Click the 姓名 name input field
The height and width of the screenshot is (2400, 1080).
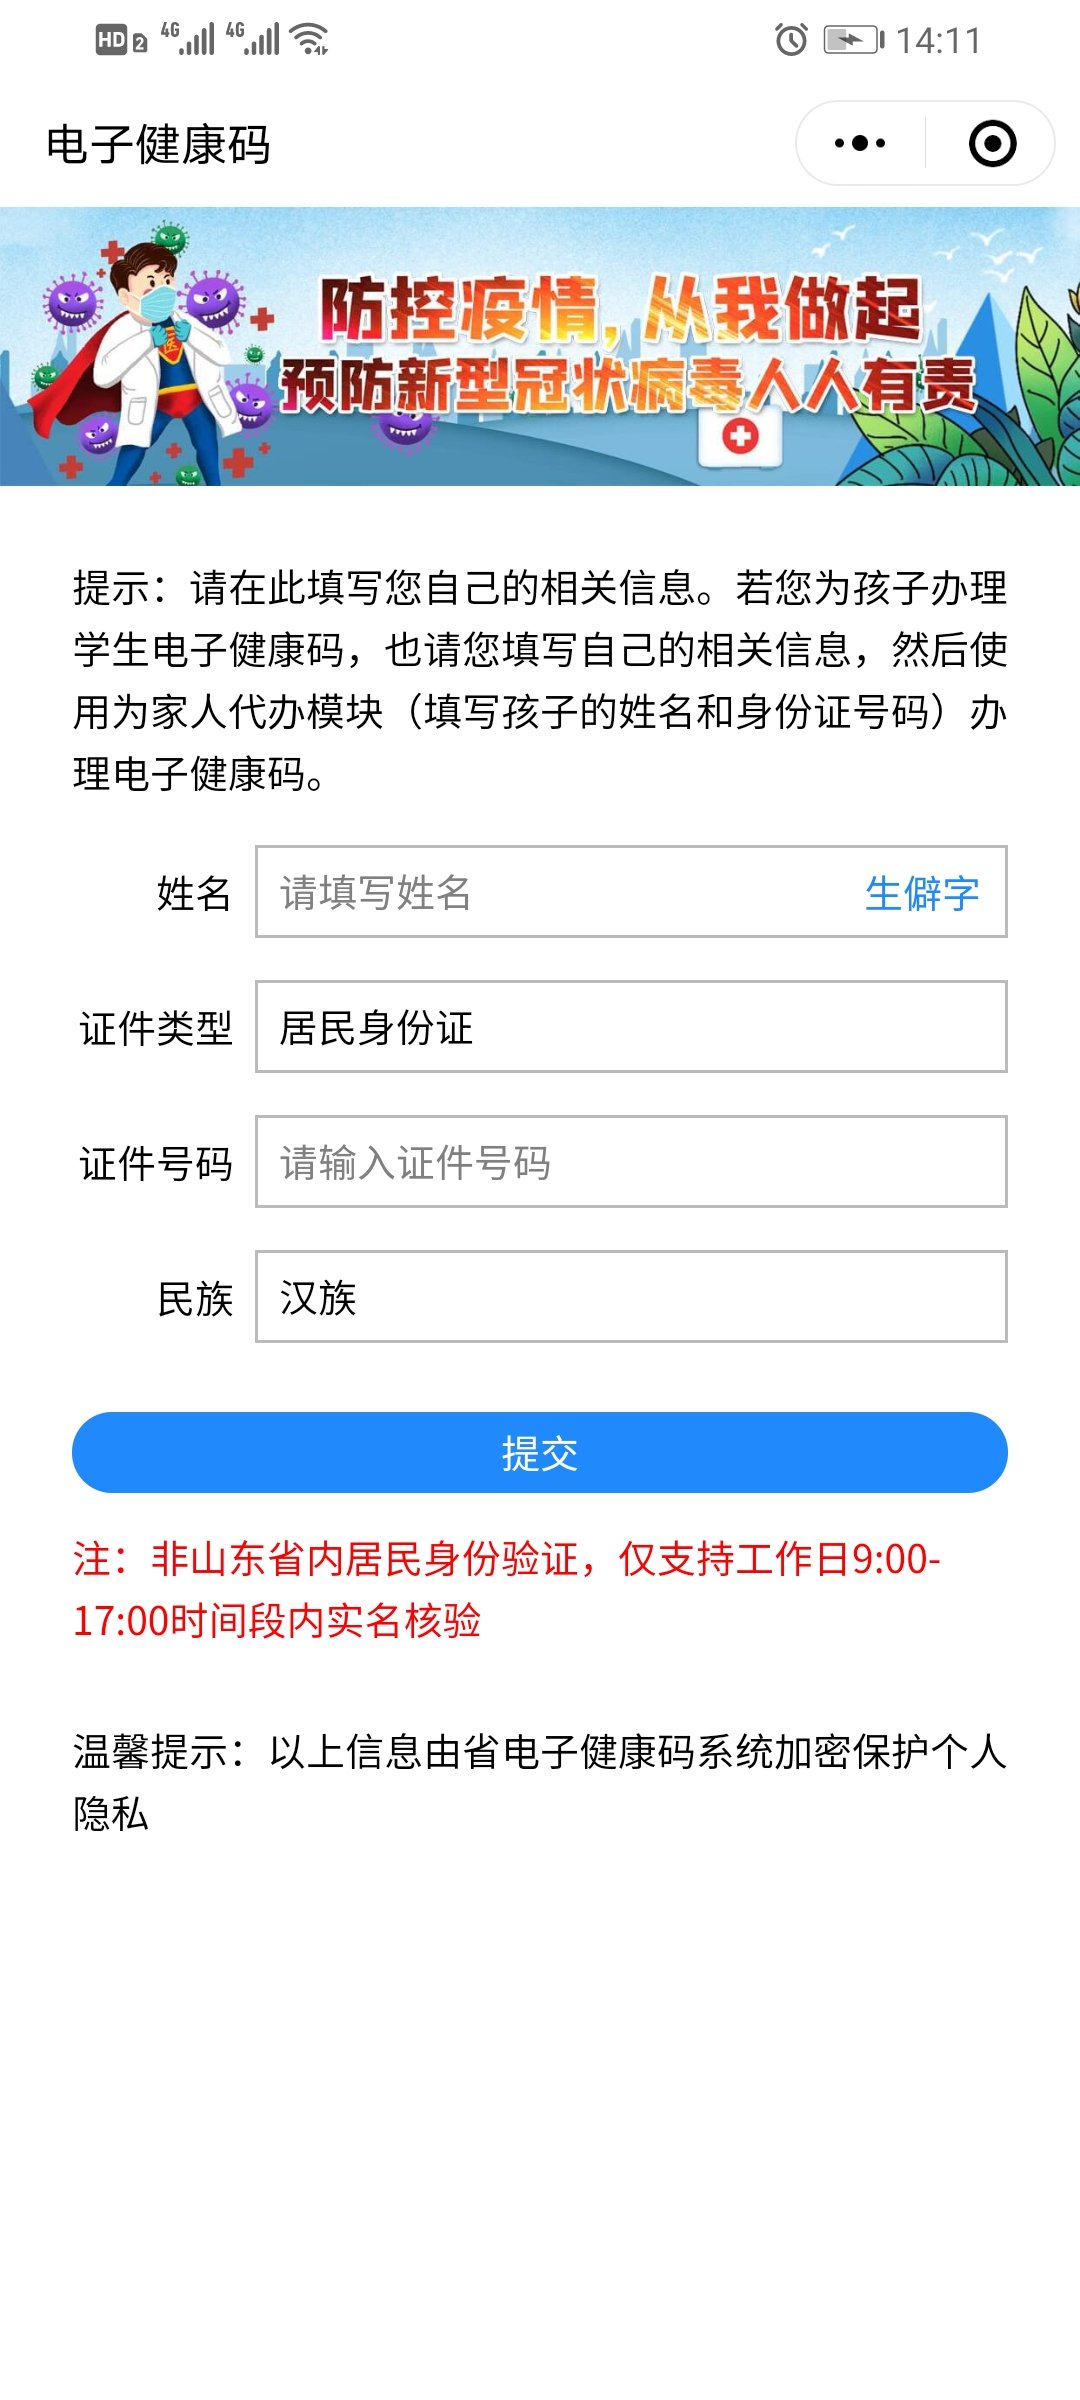coord(560,892)
